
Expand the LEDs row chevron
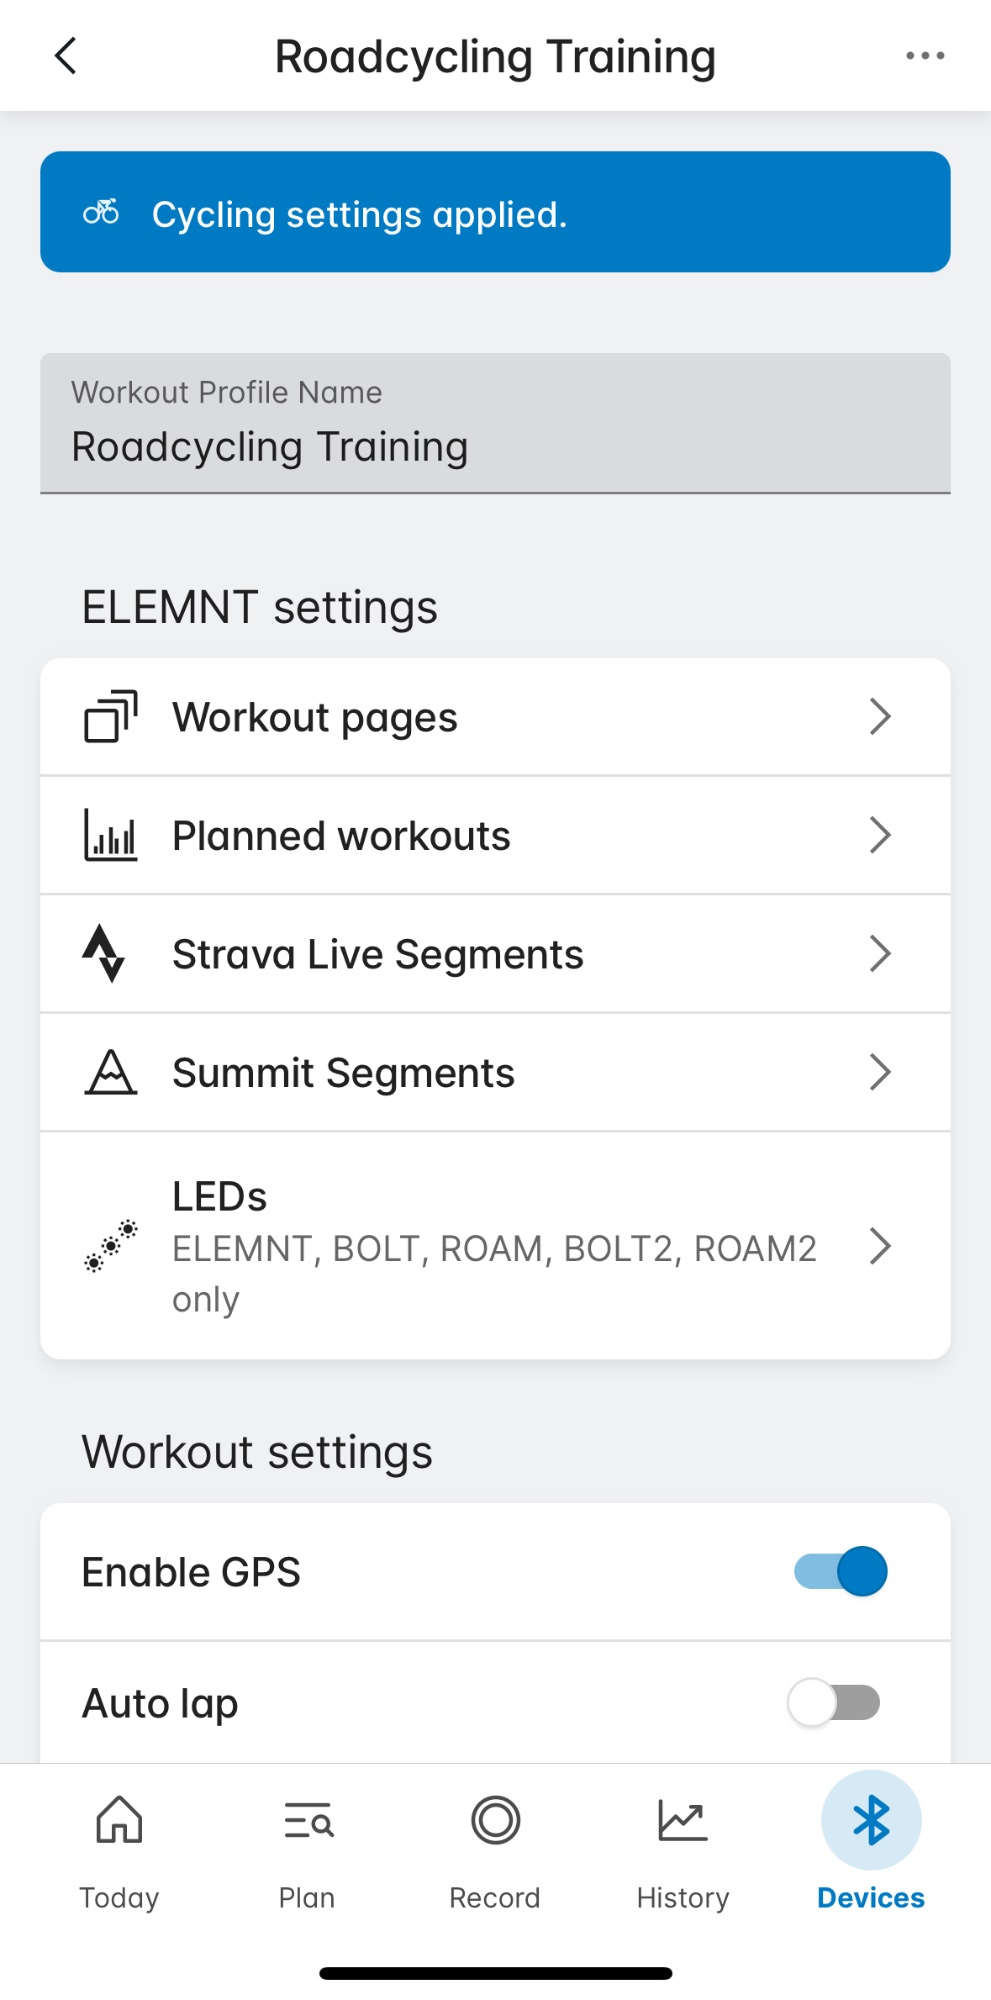pos(880,1246)
